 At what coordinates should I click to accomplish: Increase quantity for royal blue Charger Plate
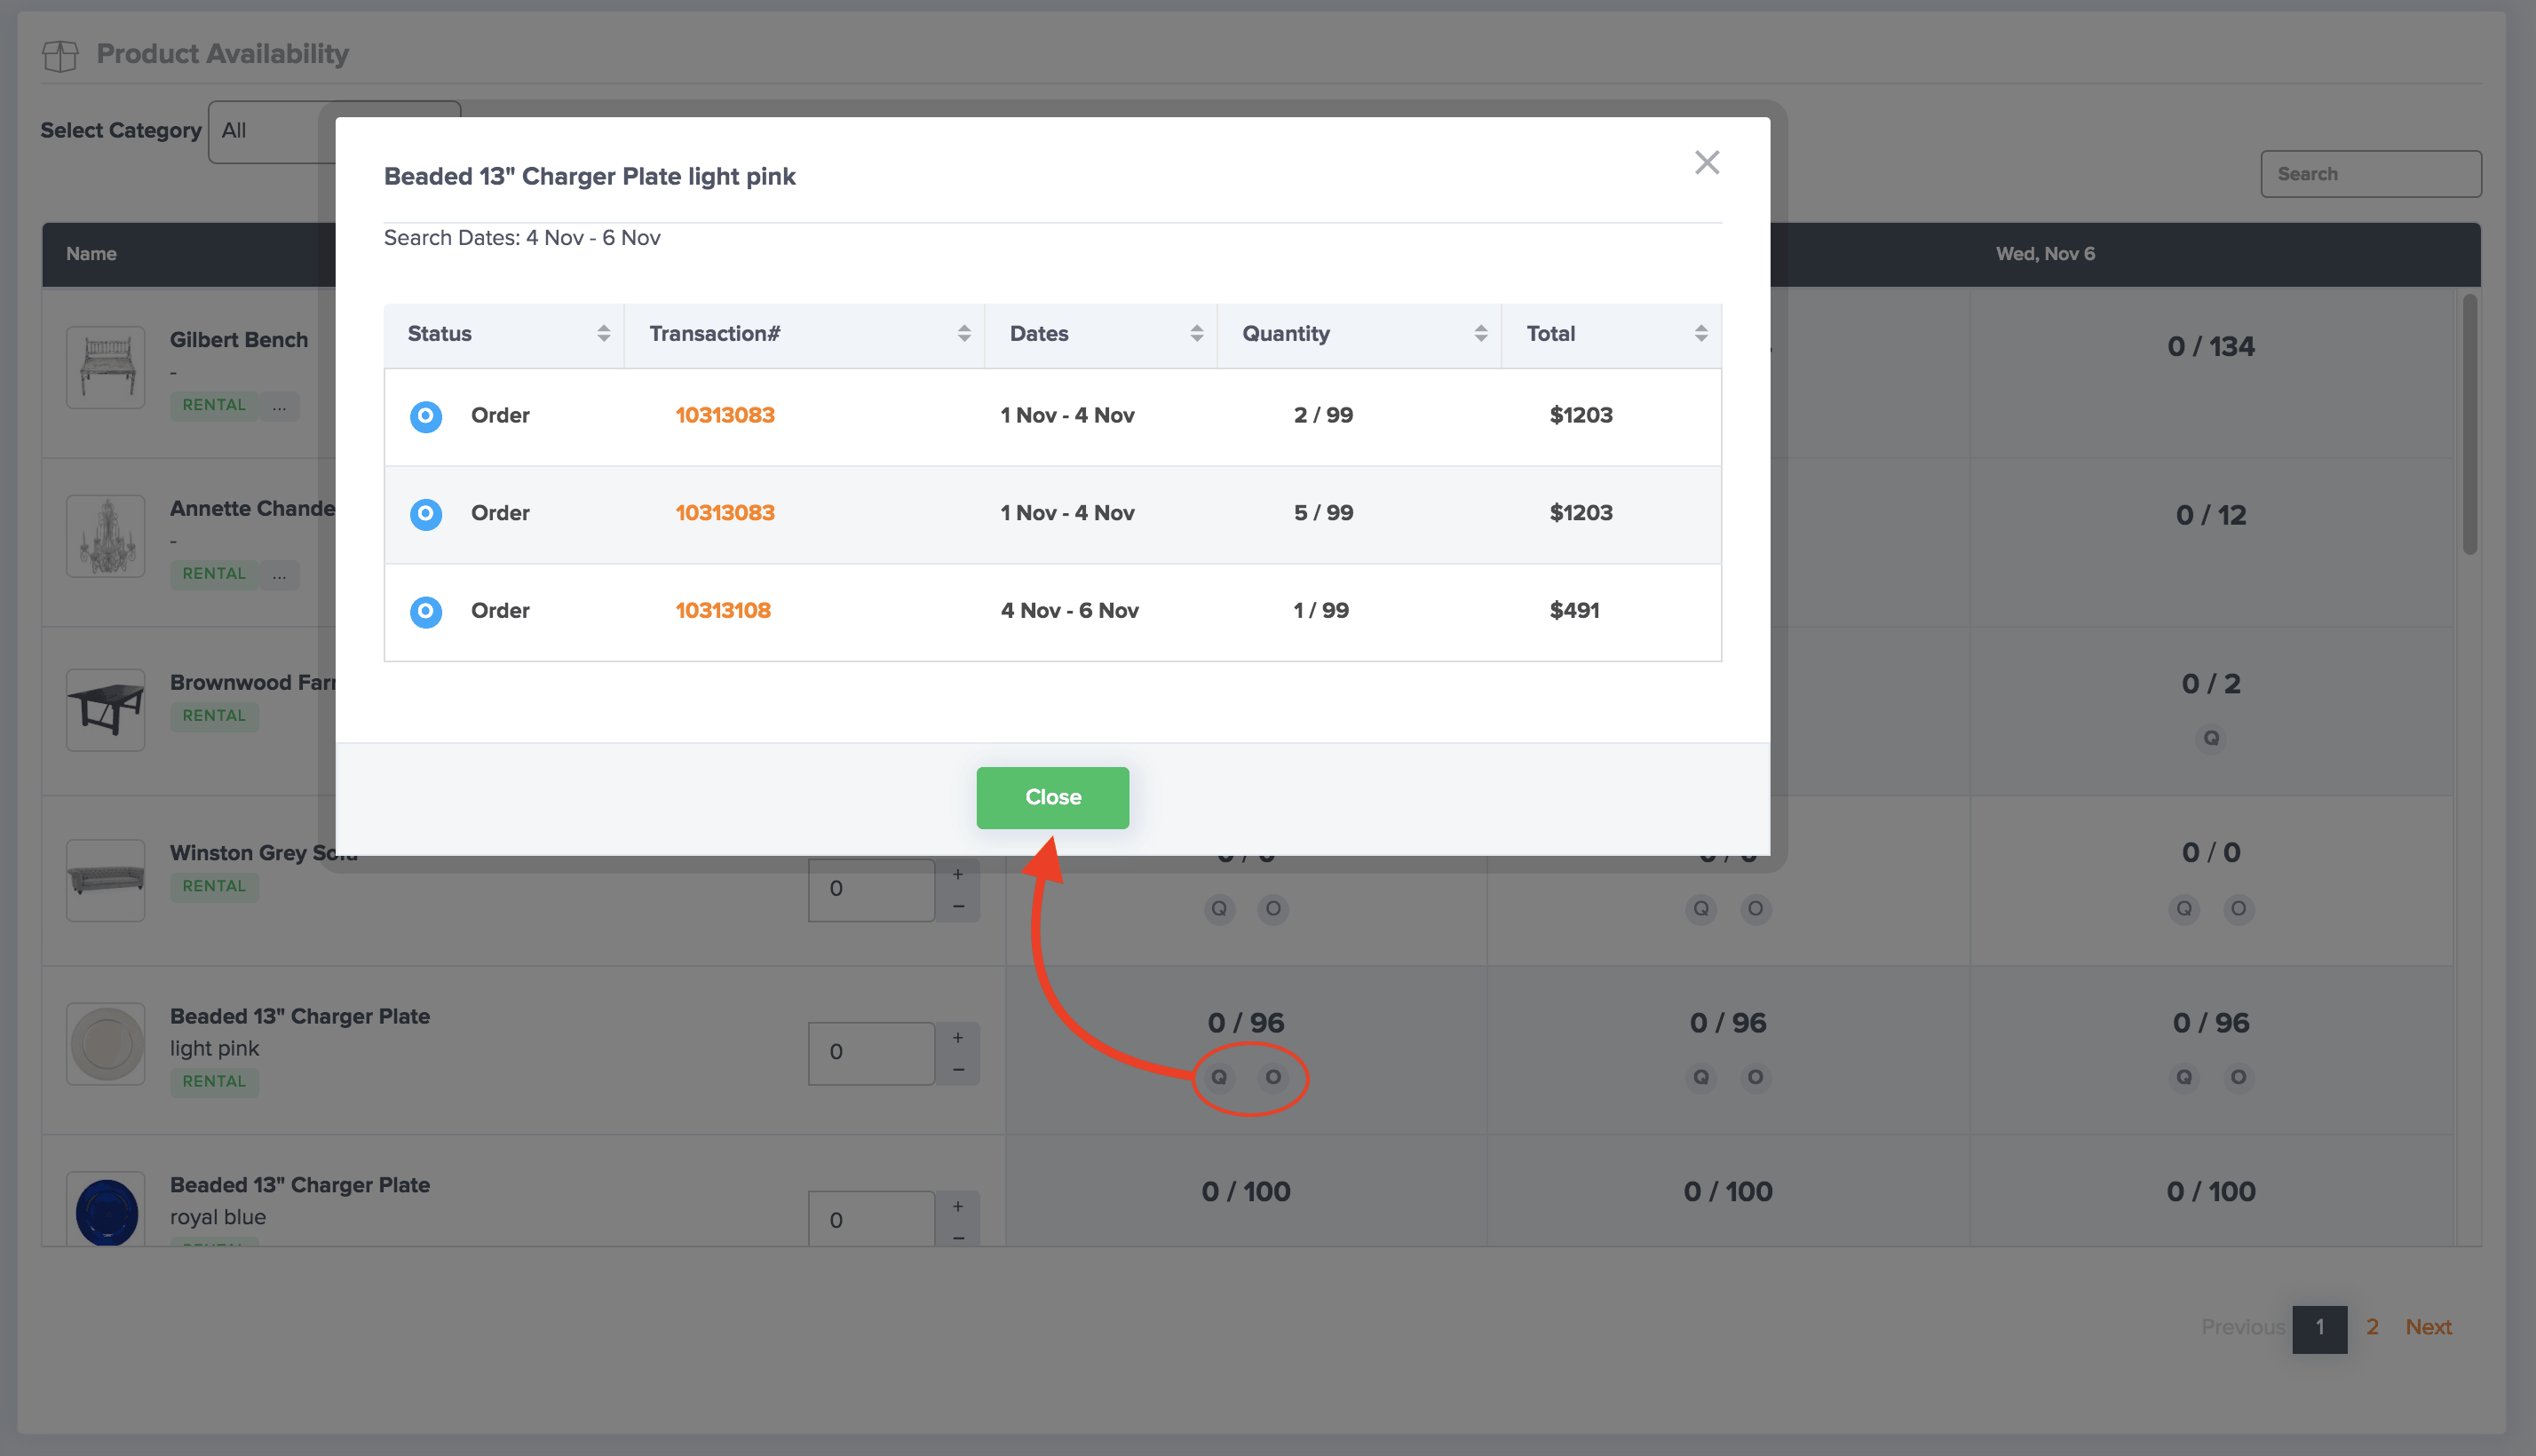pos(958,1206)
